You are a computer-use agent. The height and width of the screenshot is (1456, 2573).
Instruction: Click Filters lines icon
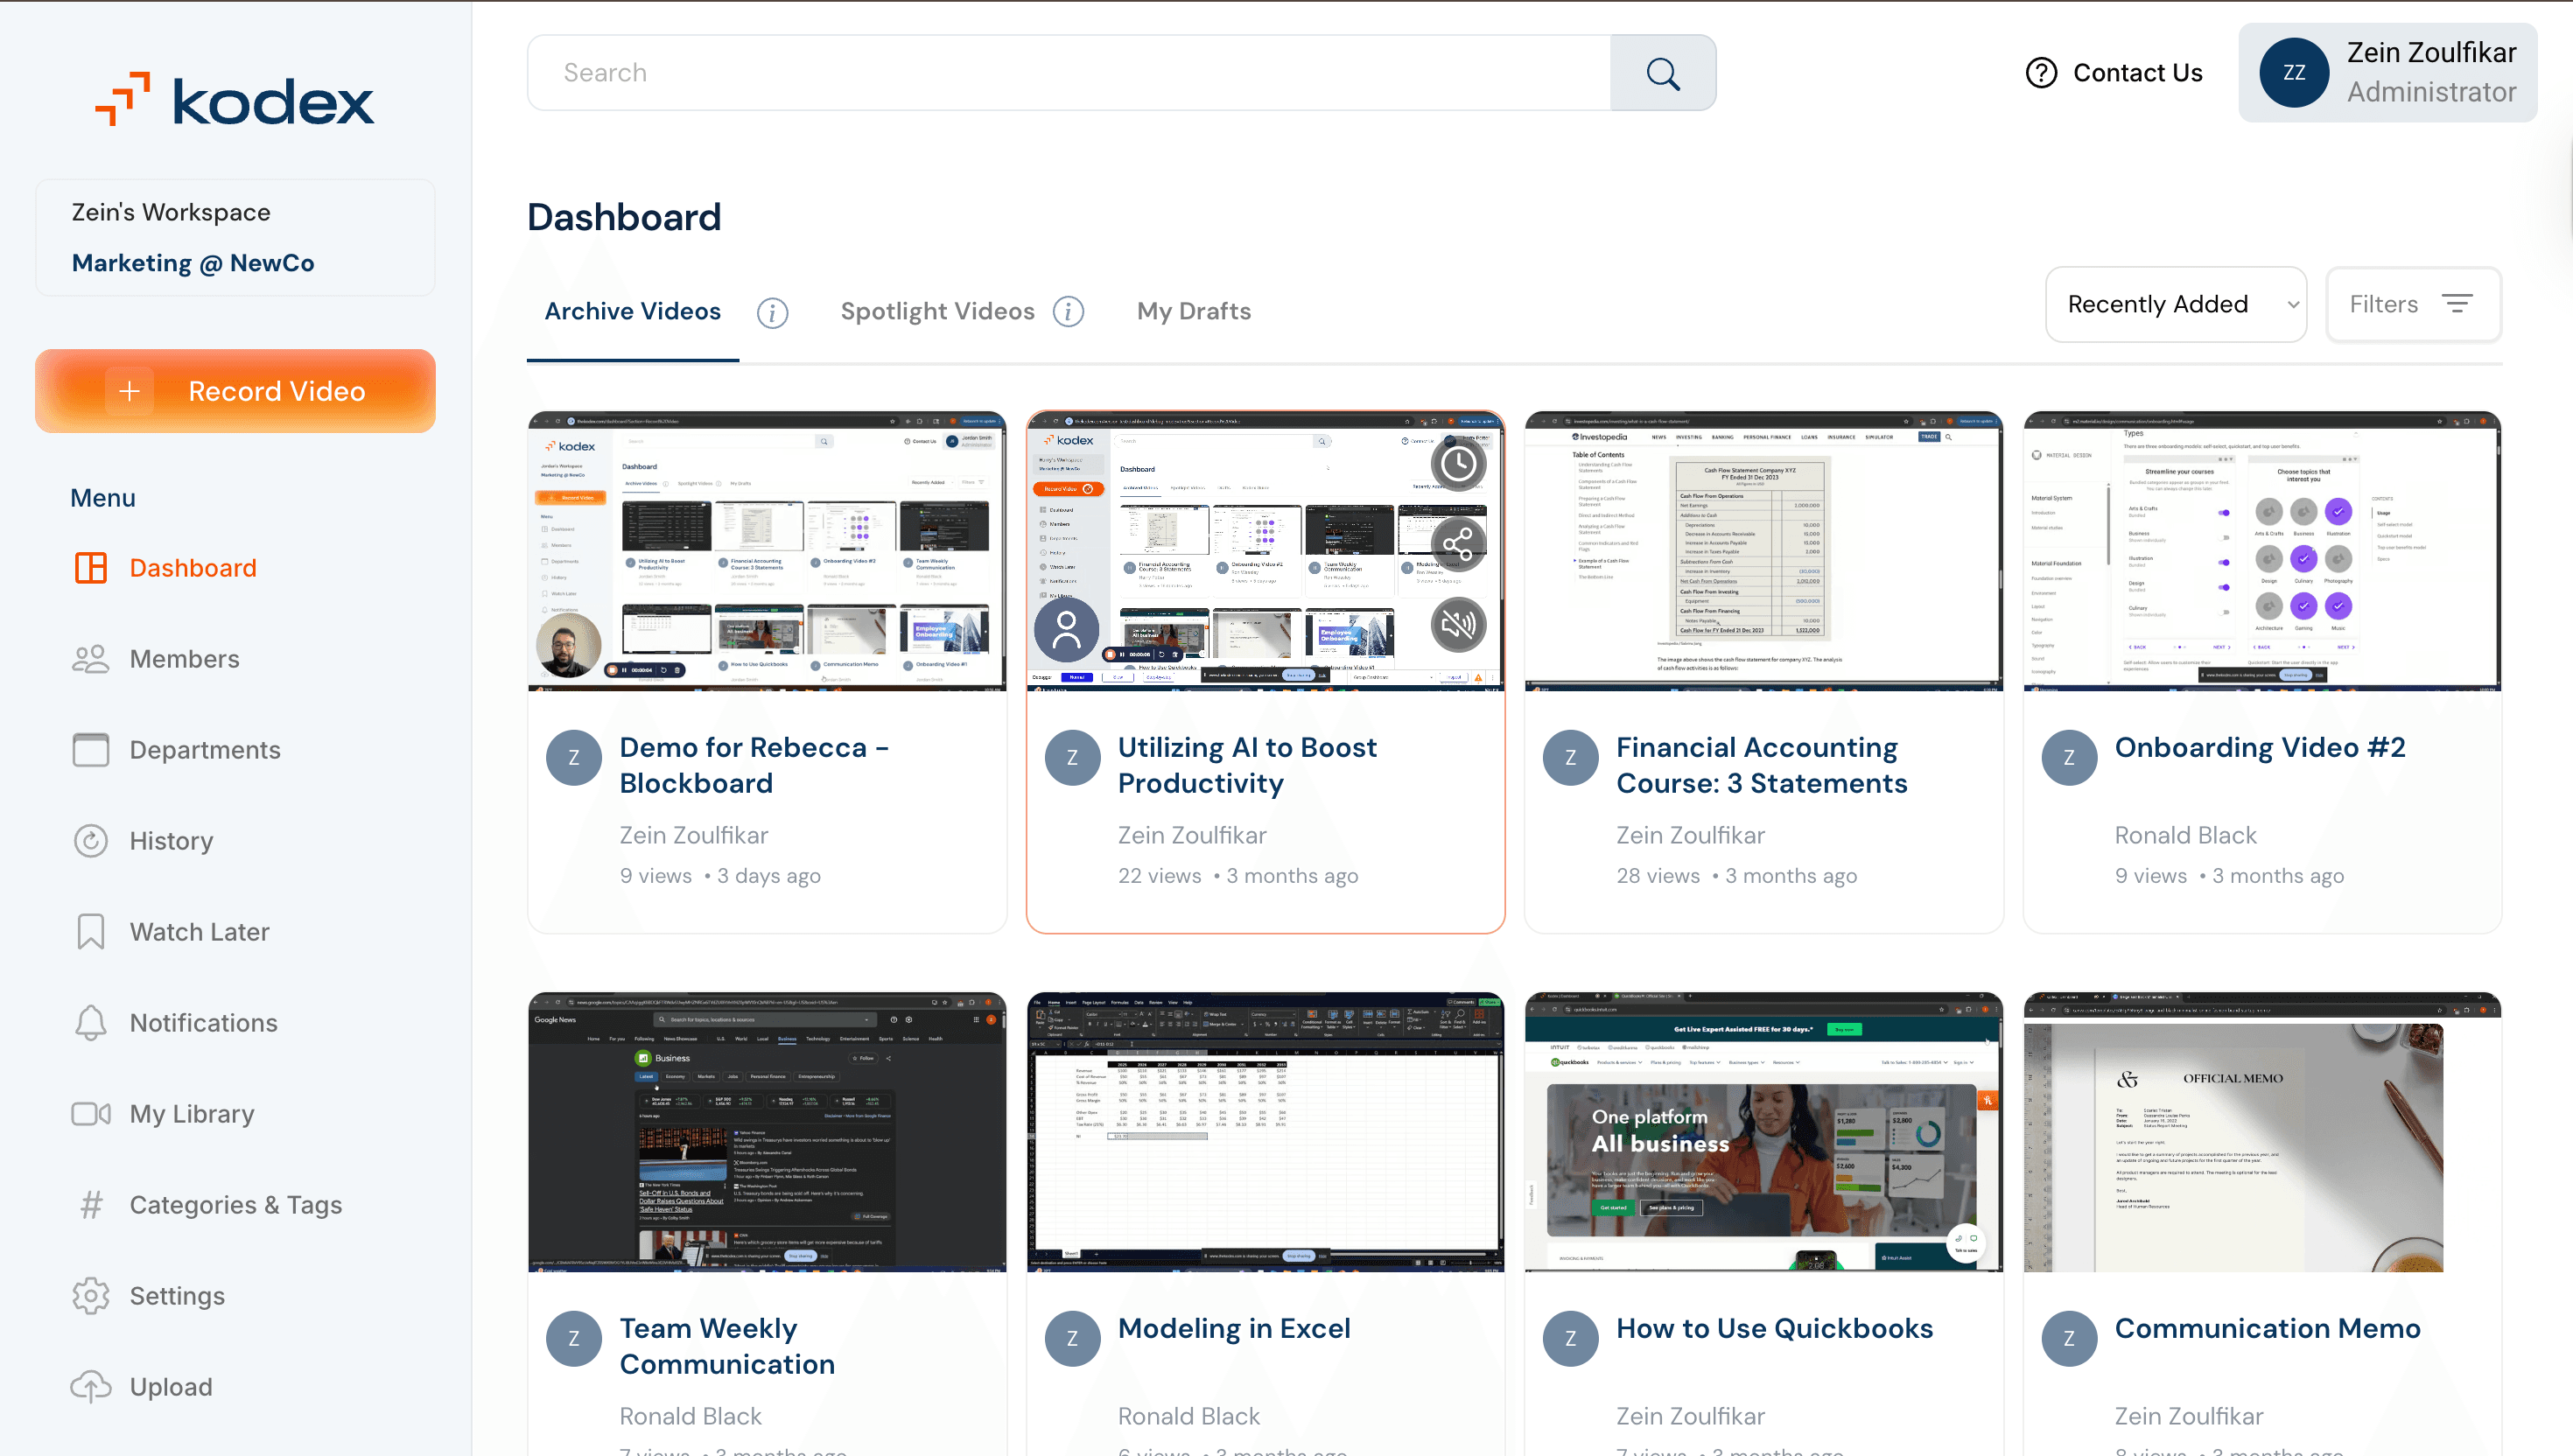point(2457,304)
